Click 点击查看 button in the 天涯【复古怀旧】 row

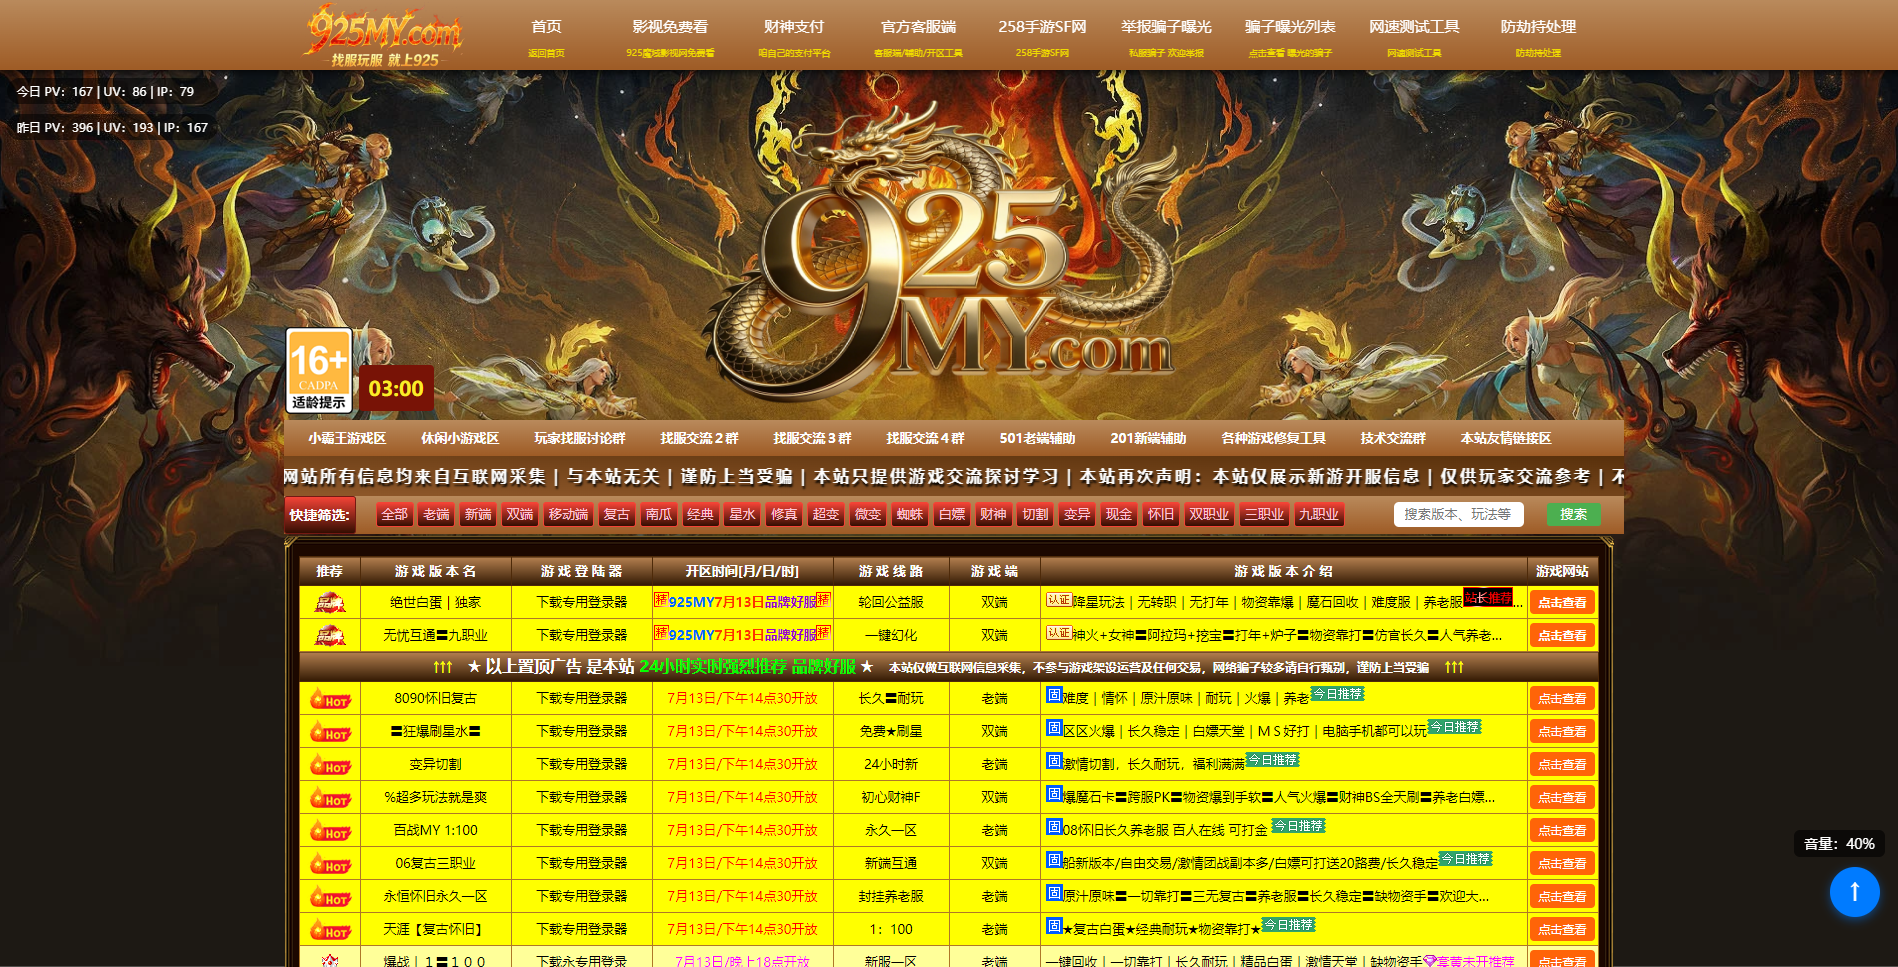(x=1562, y=929)
